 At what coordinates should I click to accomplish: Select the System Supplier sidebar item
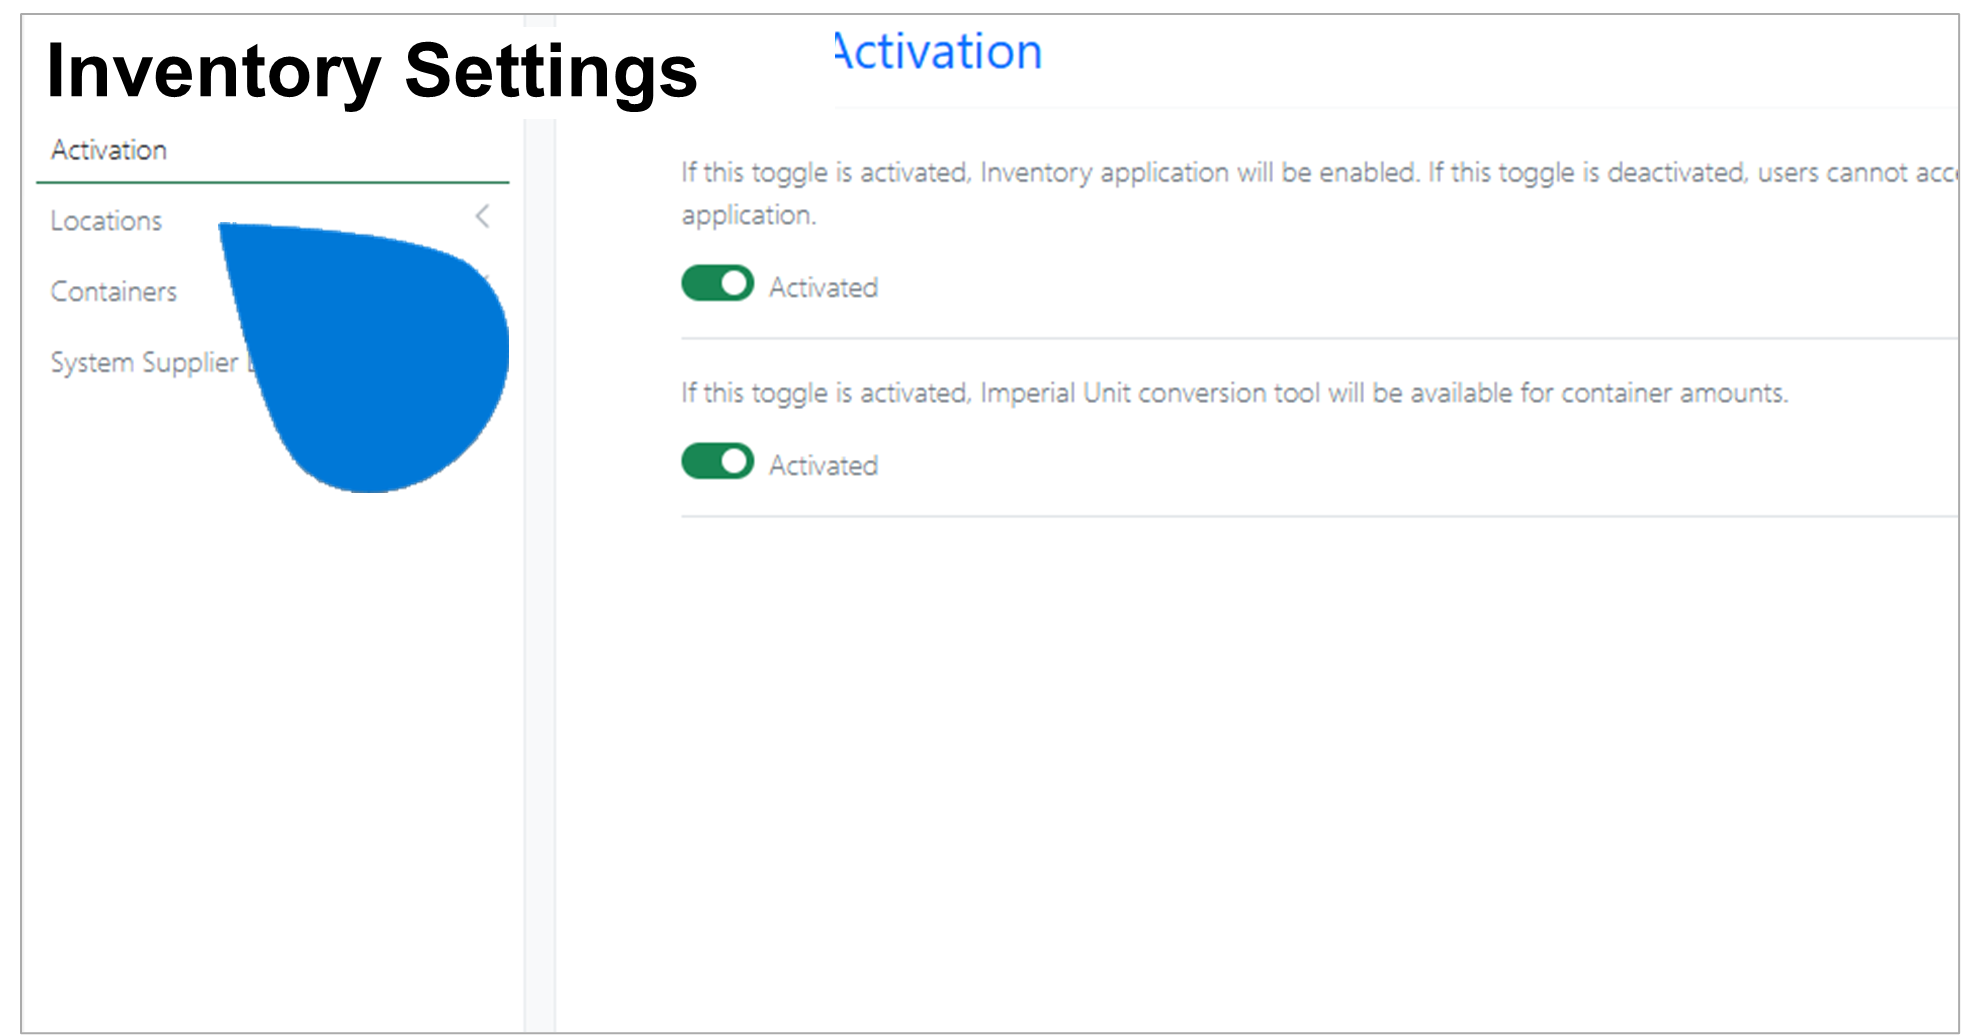click(145, 362)
